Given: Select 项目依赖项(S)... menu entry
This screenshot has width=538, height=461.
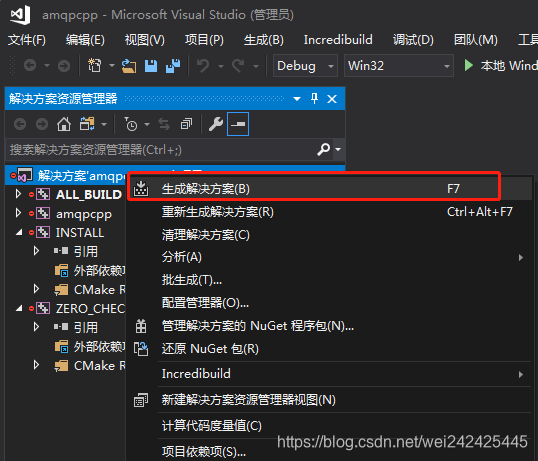Looking at the screenshot, I should pyautogui.click(x=329, y=451).
